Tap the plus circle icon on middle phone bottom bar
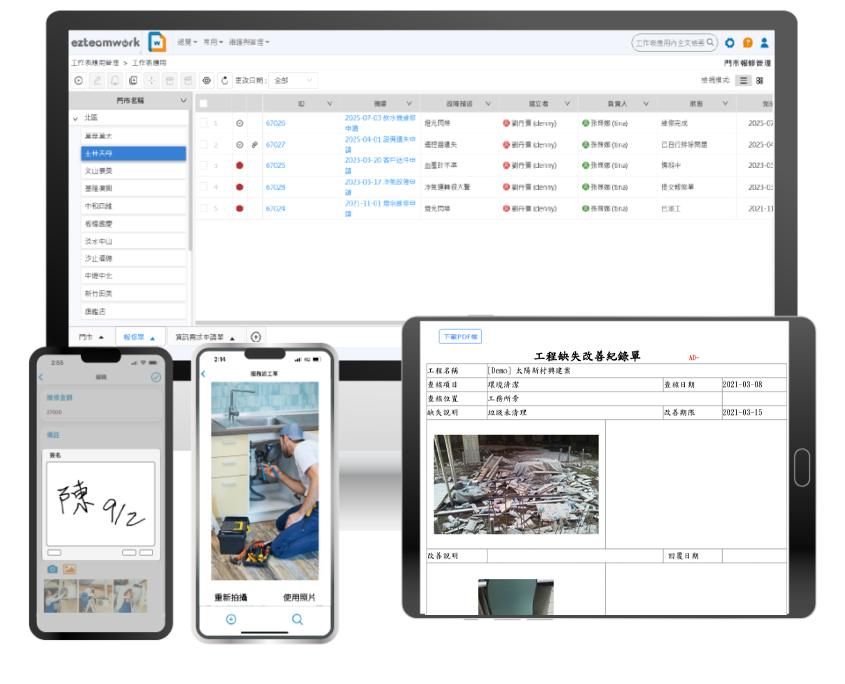 point(231,619)
